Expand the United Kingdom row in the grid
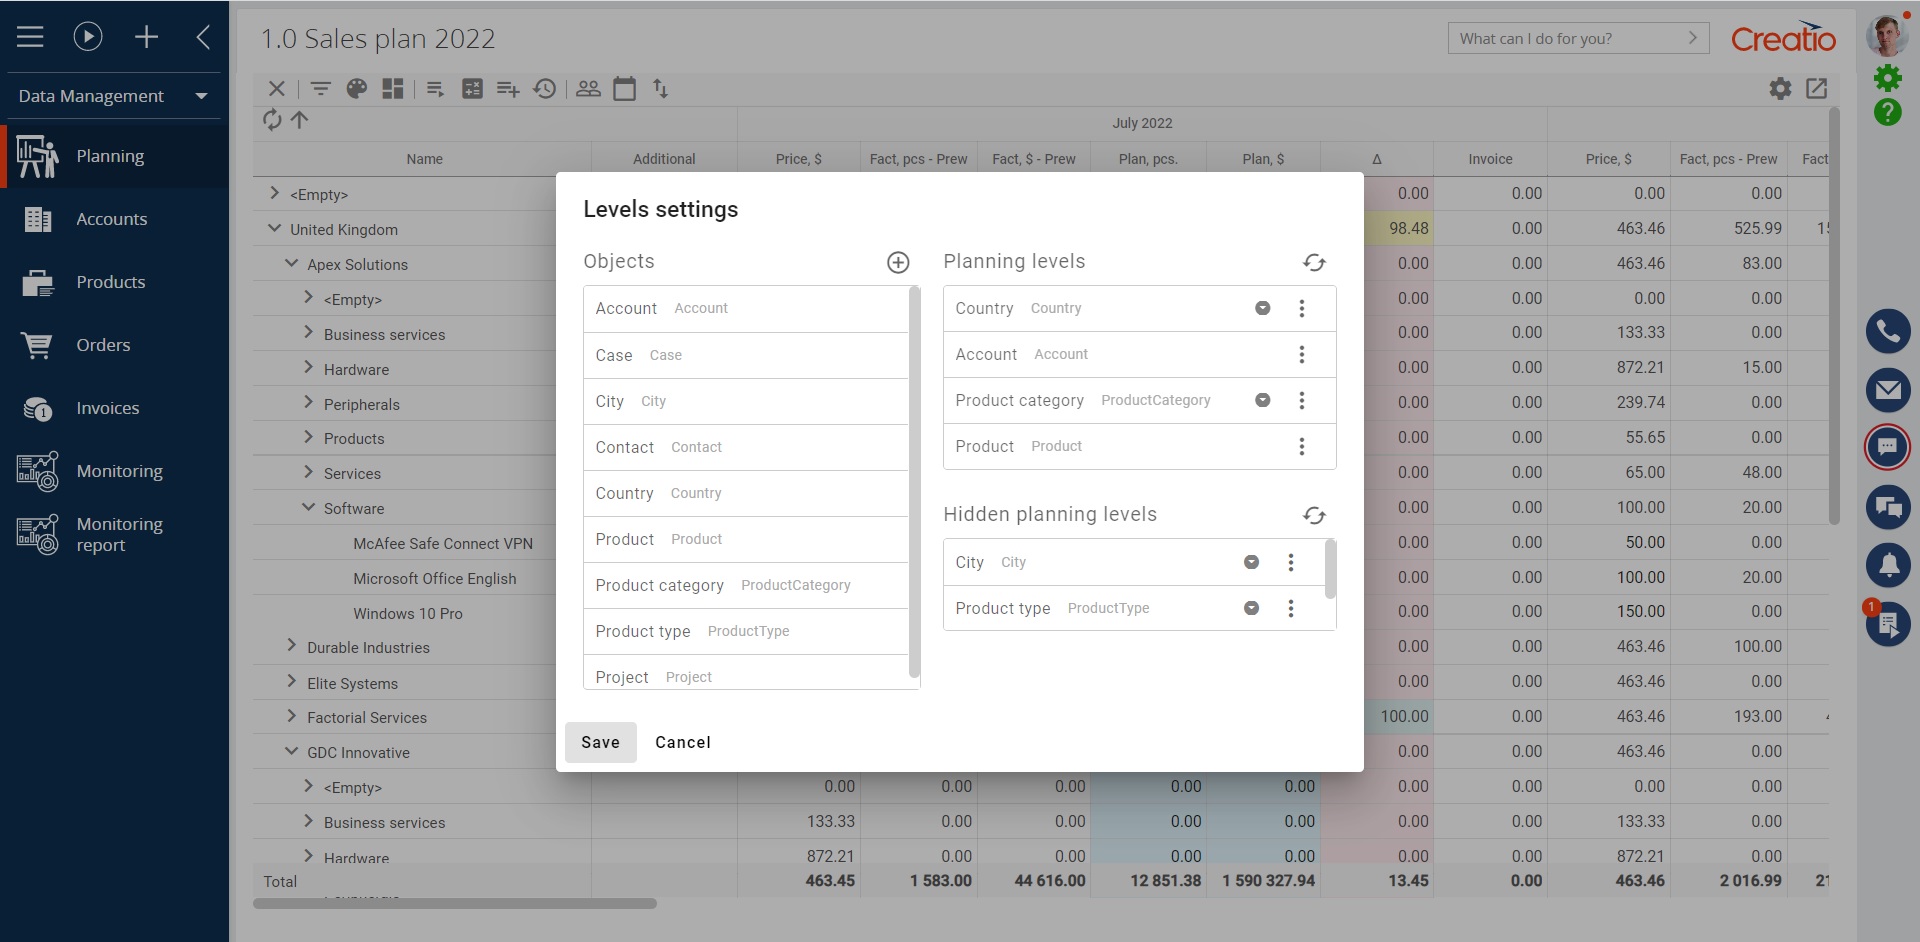 click(x=274, y=228)
